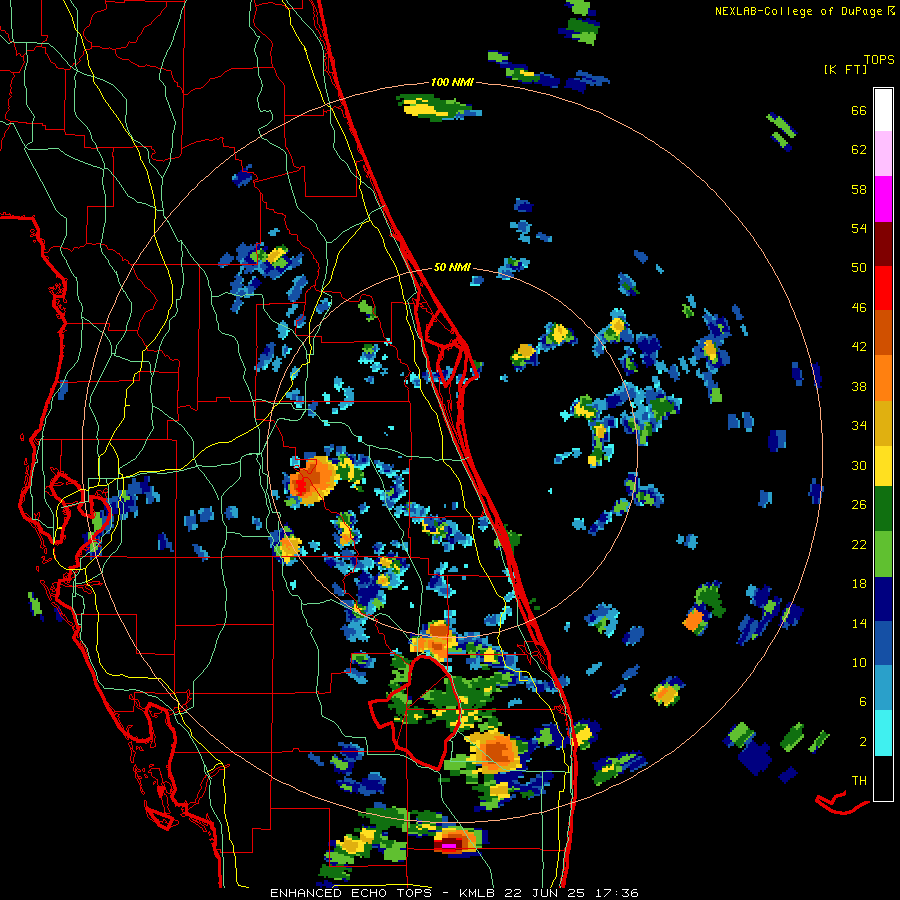
Task: Click the 66 value on the legend scale
Action: click(859, 110)
